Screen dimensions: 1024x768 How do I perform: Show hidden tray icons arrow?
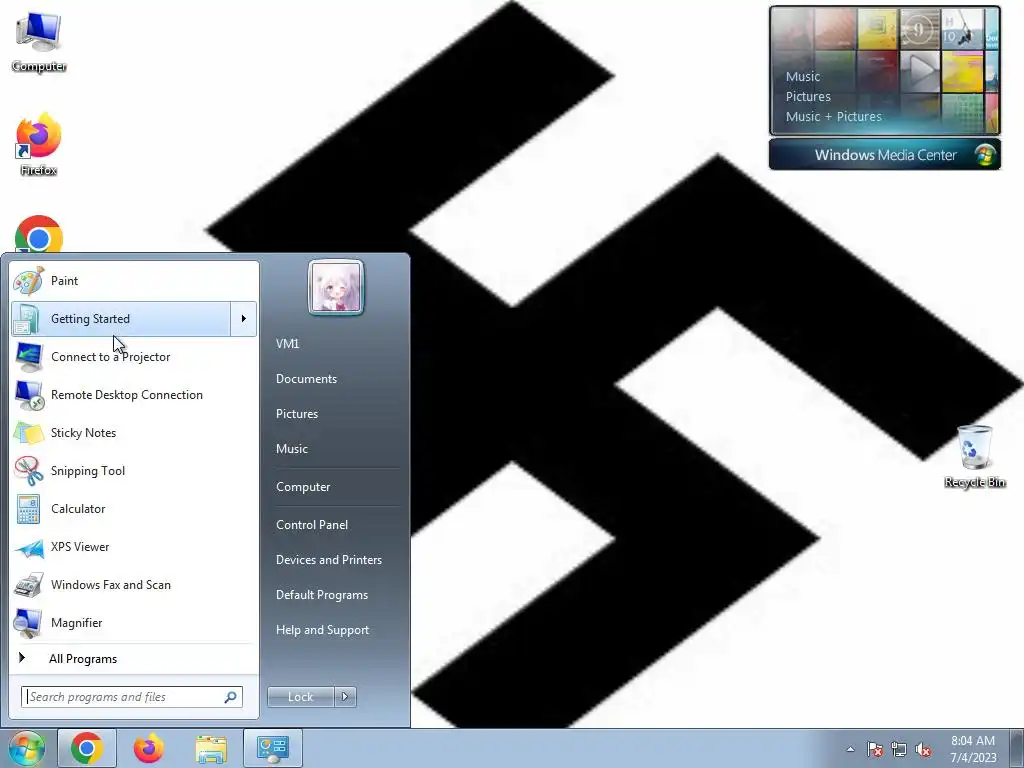tap(850, 749)
